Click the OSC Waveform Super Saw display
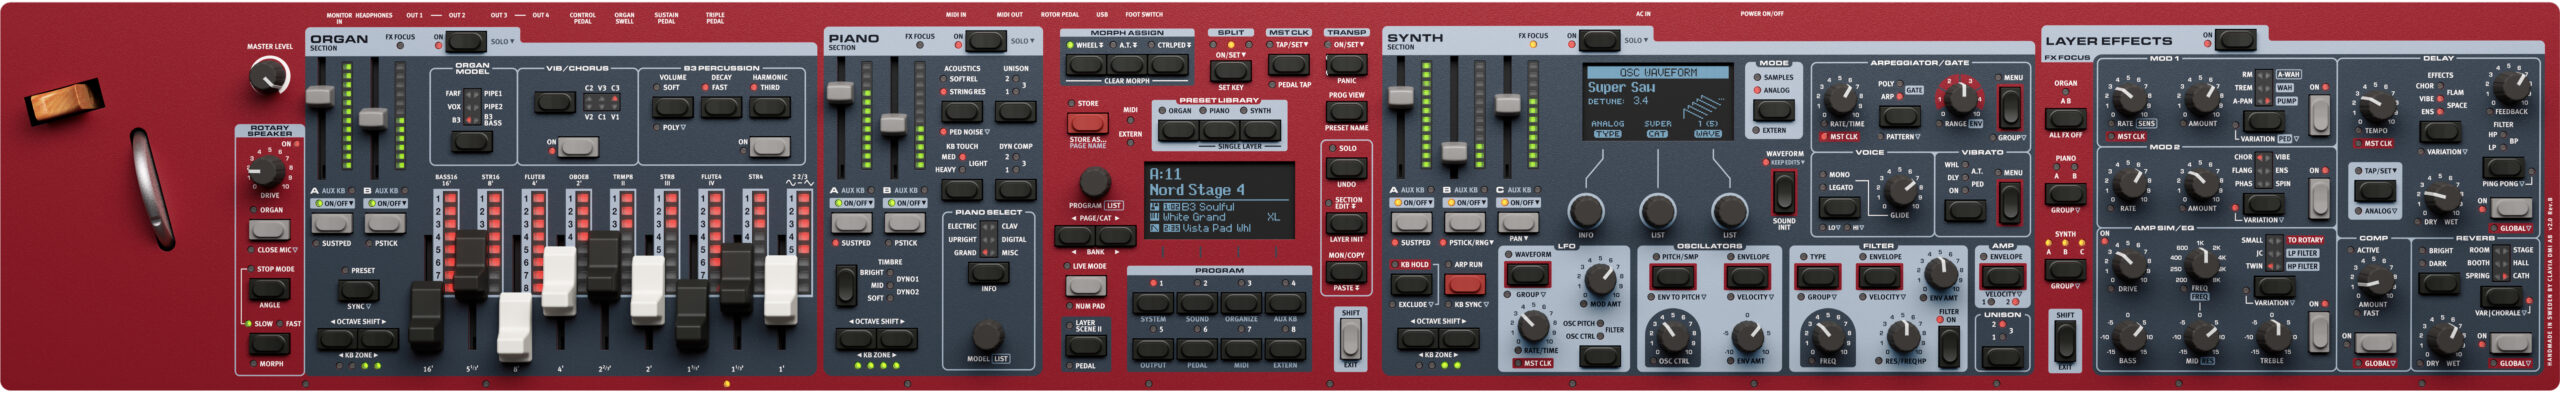Screen dimensions: 2560x394 [x=1657, y=102]
